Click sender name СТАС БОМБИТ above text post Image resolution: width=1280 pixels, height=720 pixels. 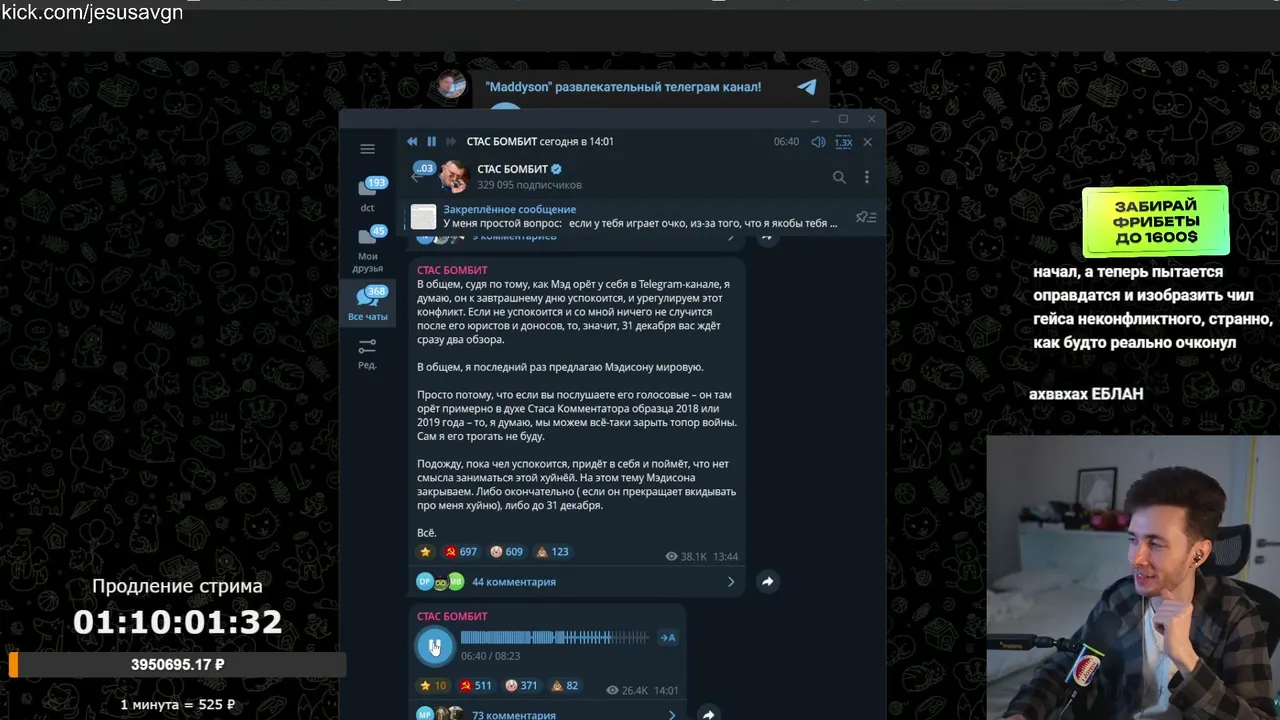click(x=452, y=270)
